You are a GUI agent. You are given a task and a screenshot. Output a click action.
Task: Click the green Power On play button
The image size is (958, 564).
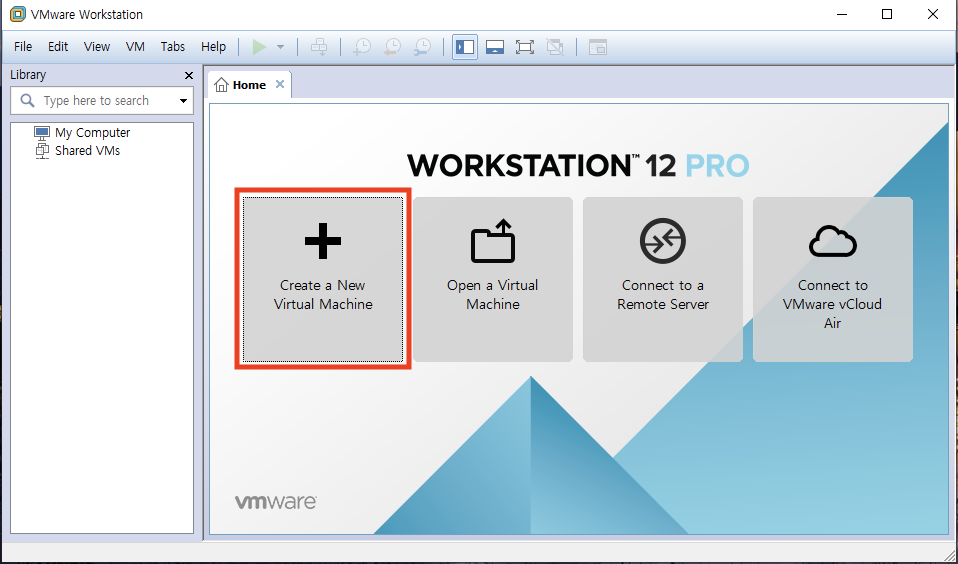coord(259,47)
